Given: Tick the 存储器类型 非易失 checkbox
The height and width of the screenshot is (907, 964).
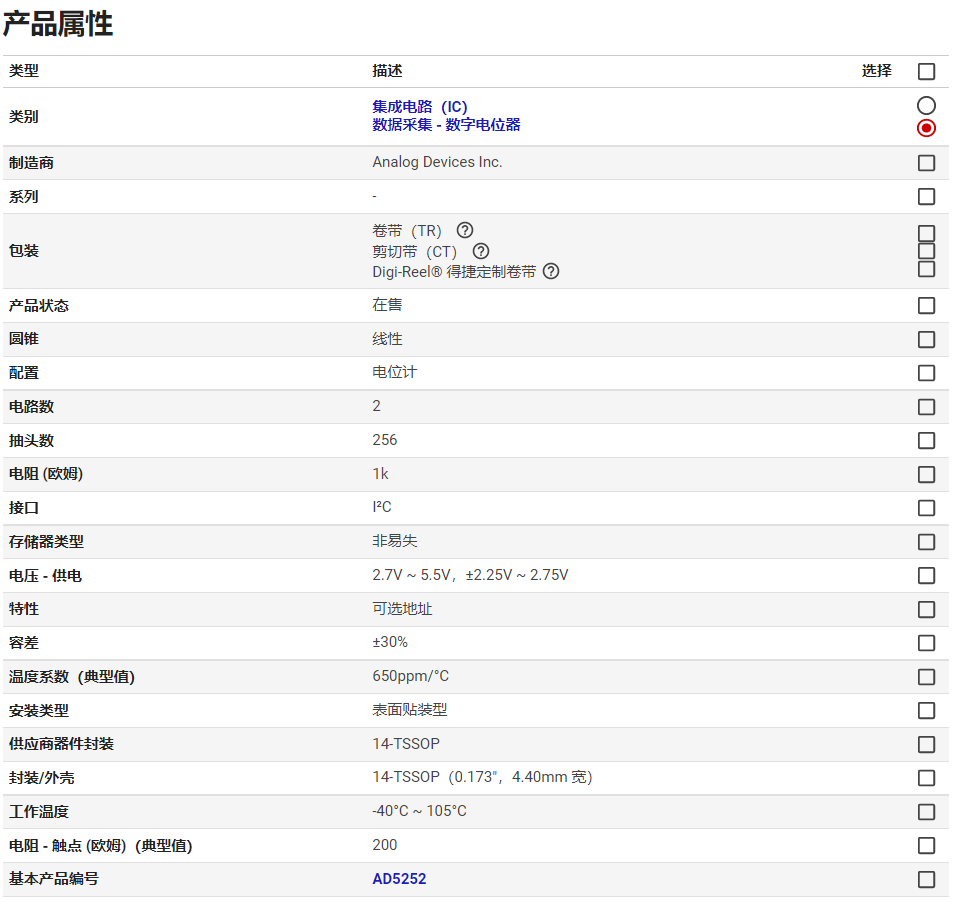Looking at the screenshot, I should (x=926, y=542).
